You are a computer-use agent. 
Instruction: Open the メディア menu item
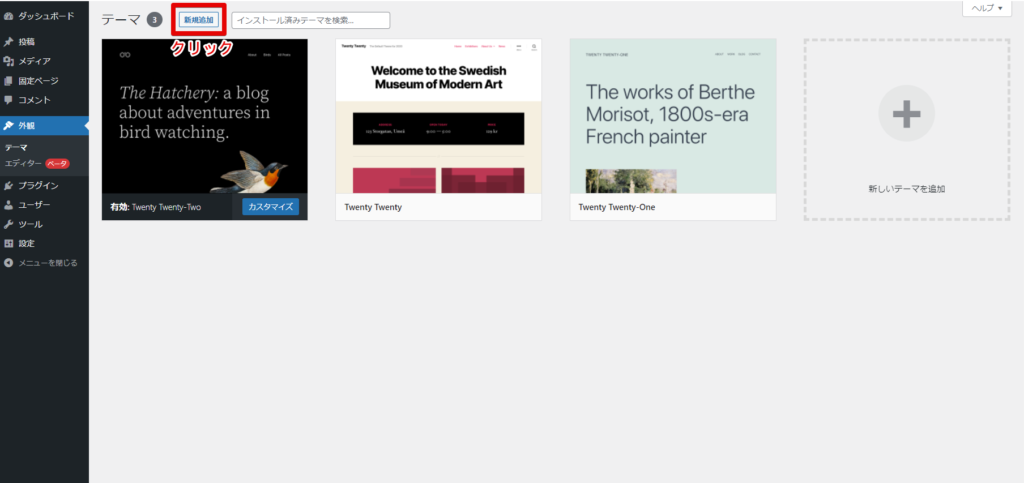[44, 61]
